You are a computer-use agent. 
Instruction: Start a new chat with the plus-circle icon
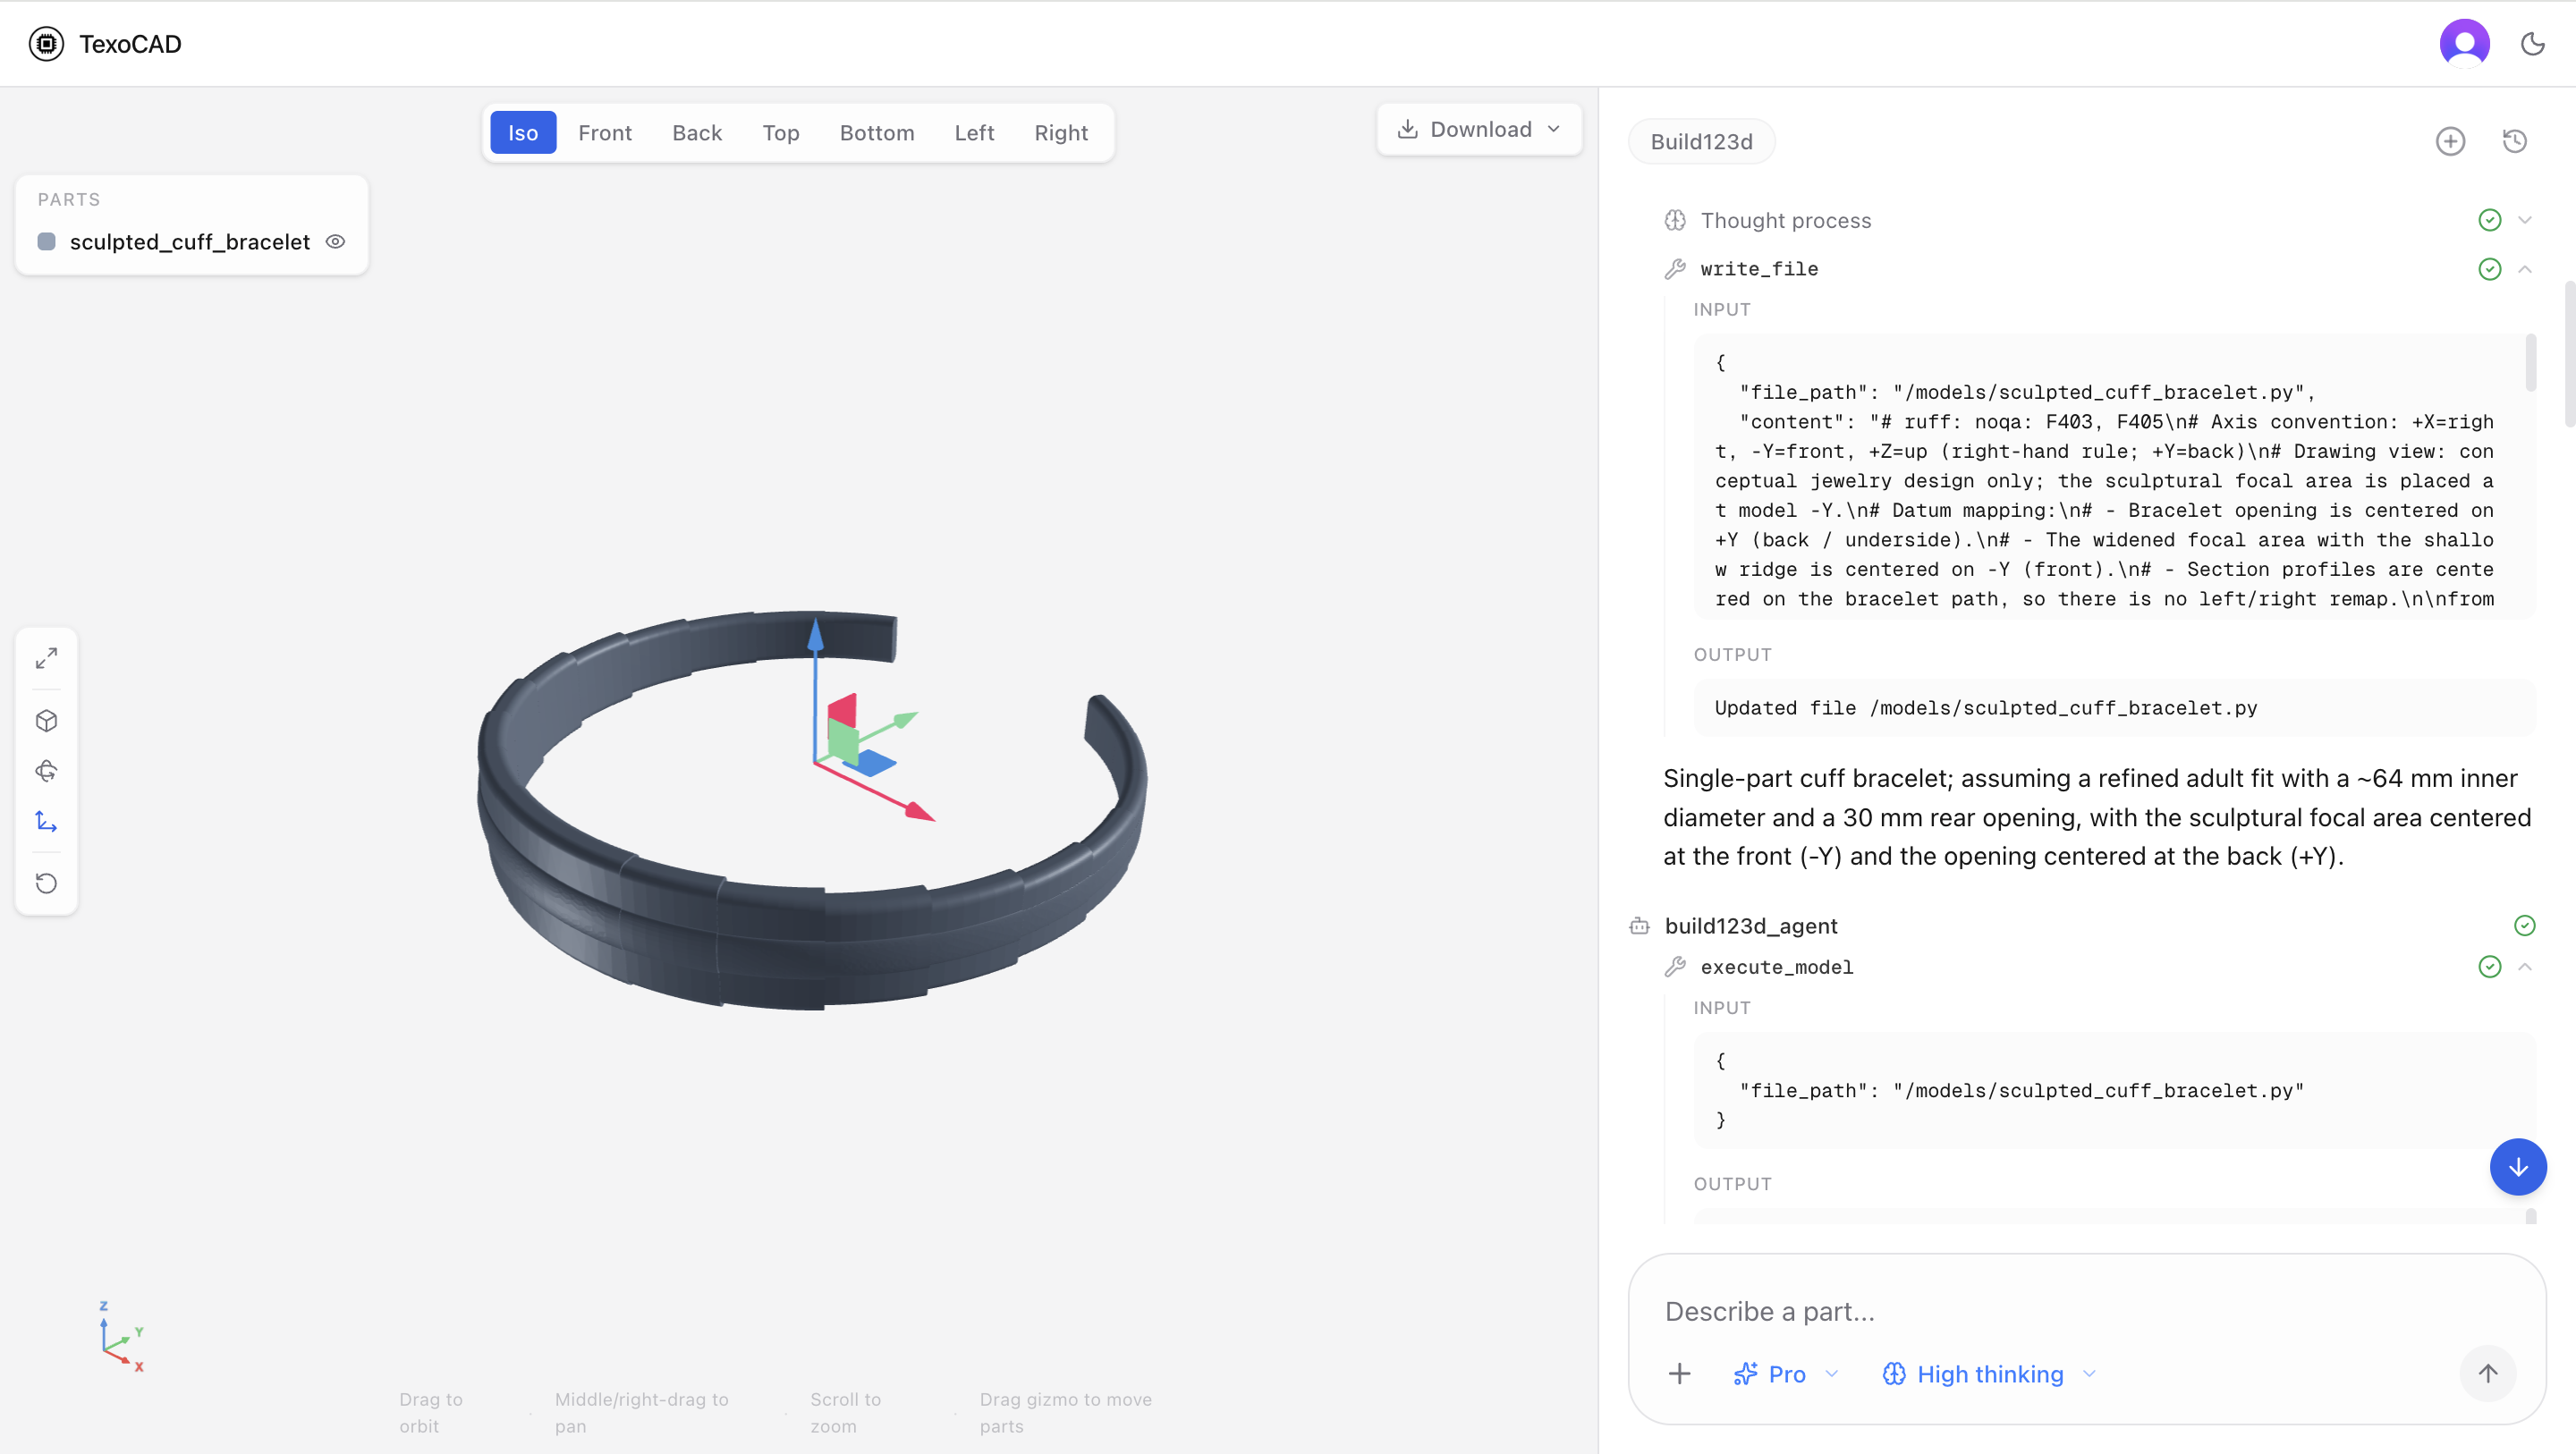[x=2450, y=141]
